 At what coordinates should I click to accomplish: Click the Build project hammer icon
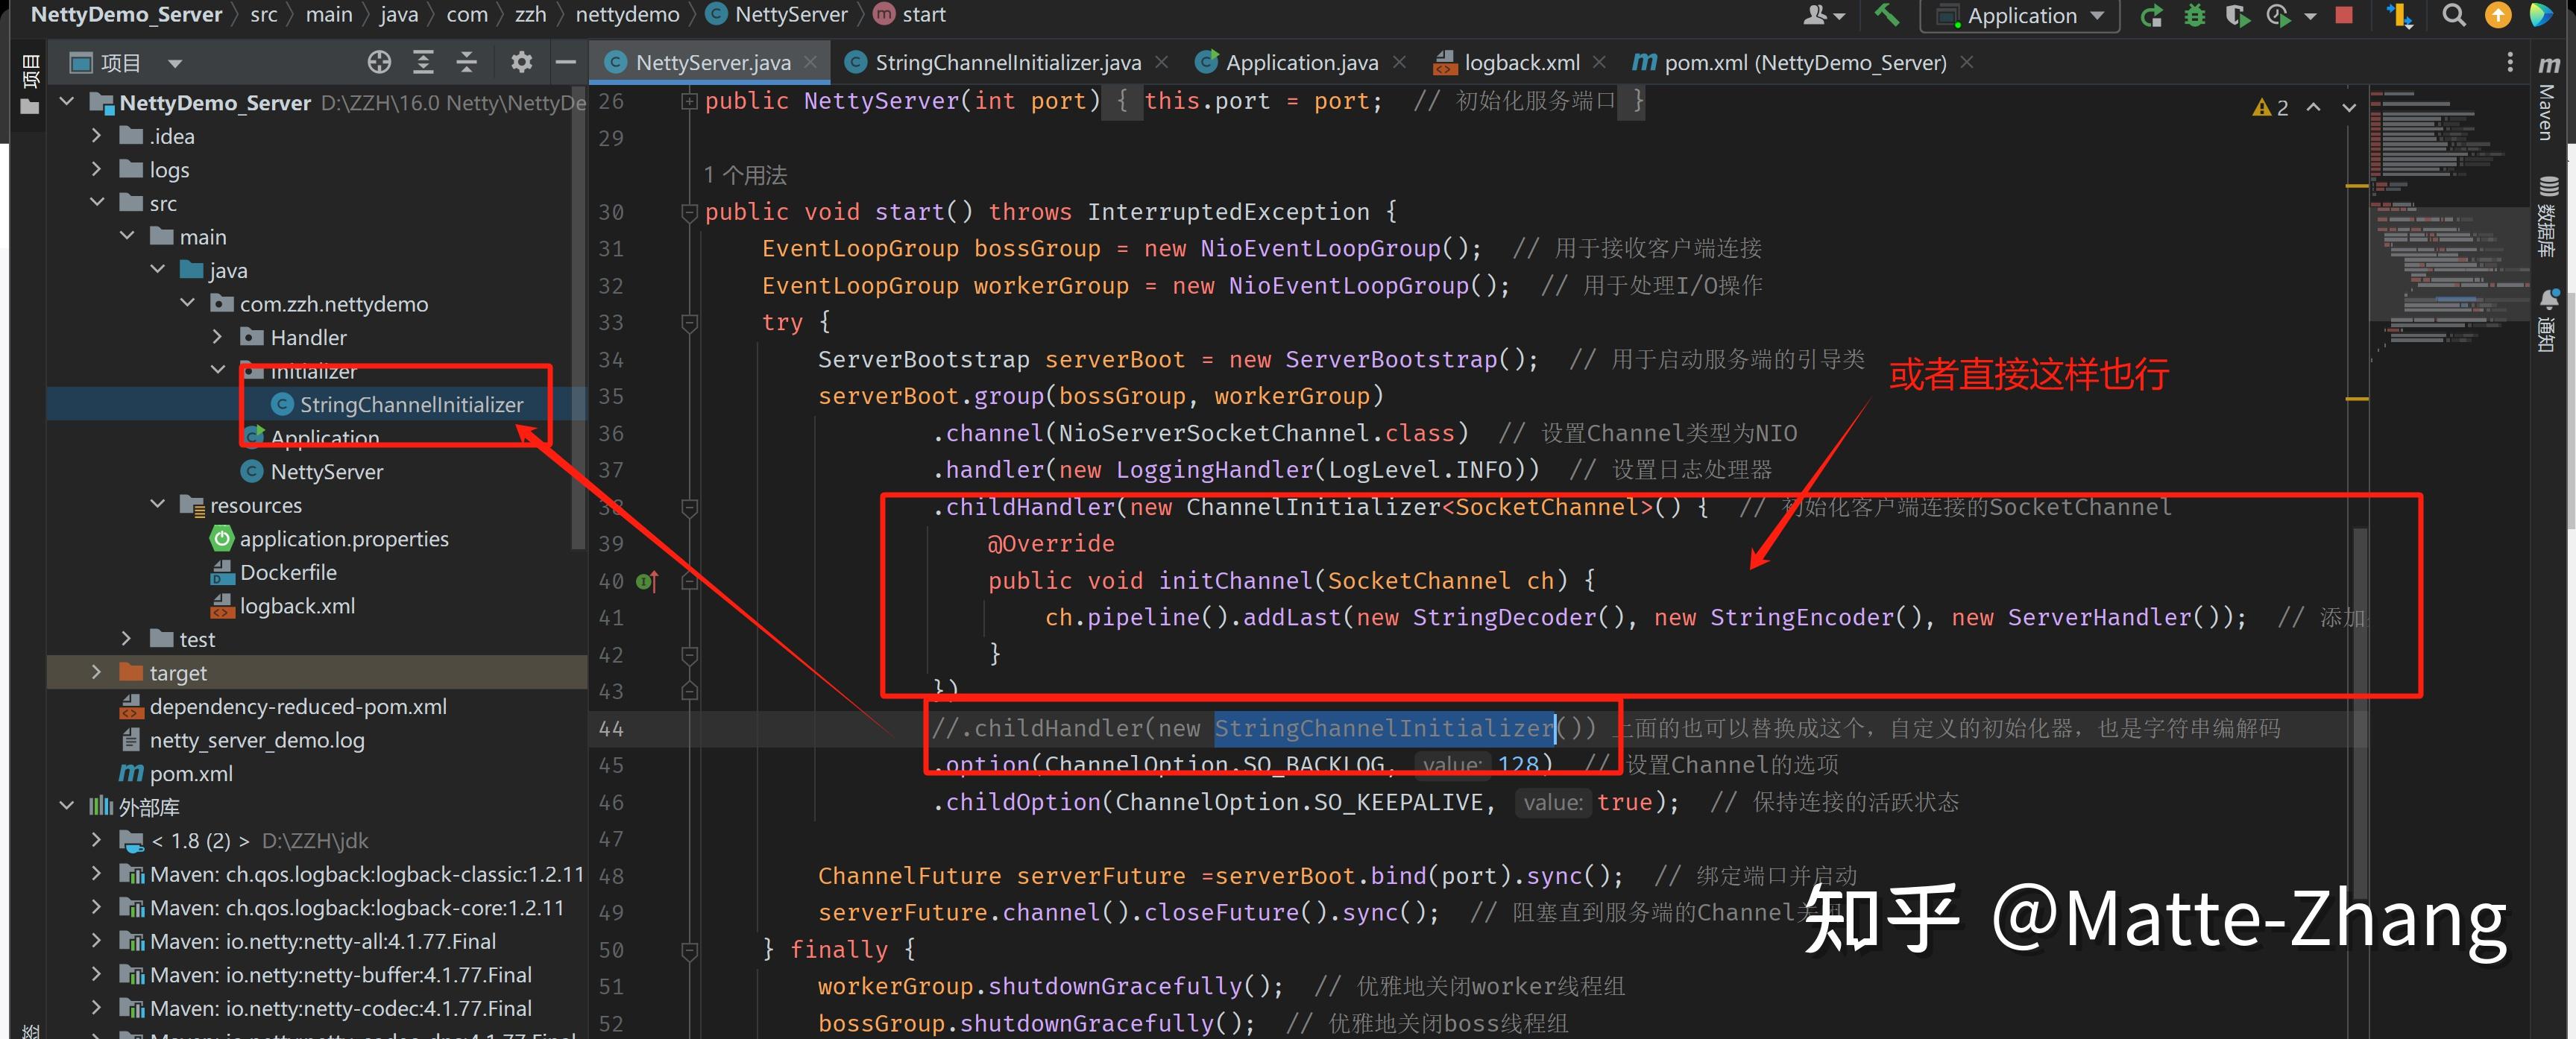pyautogui.click(x=1886, y=15)
